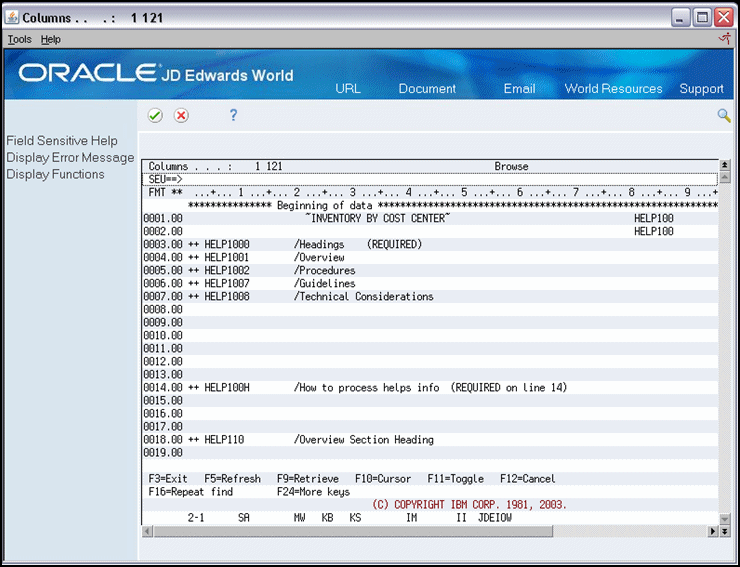This screenshot has height=567, width=740.
Task: Select Display Error Message
Action: coord(70,158)
